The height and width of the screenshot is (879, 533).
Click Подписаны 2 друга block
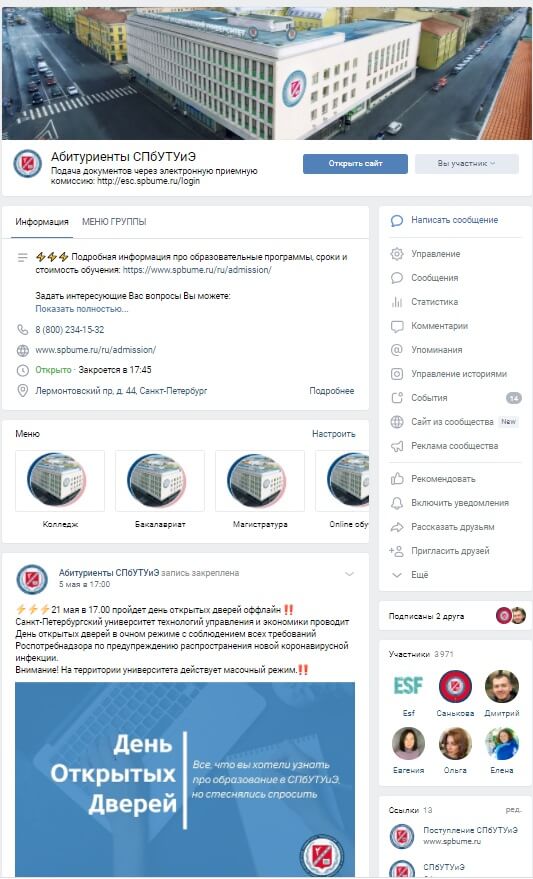[x=455, y=616]
